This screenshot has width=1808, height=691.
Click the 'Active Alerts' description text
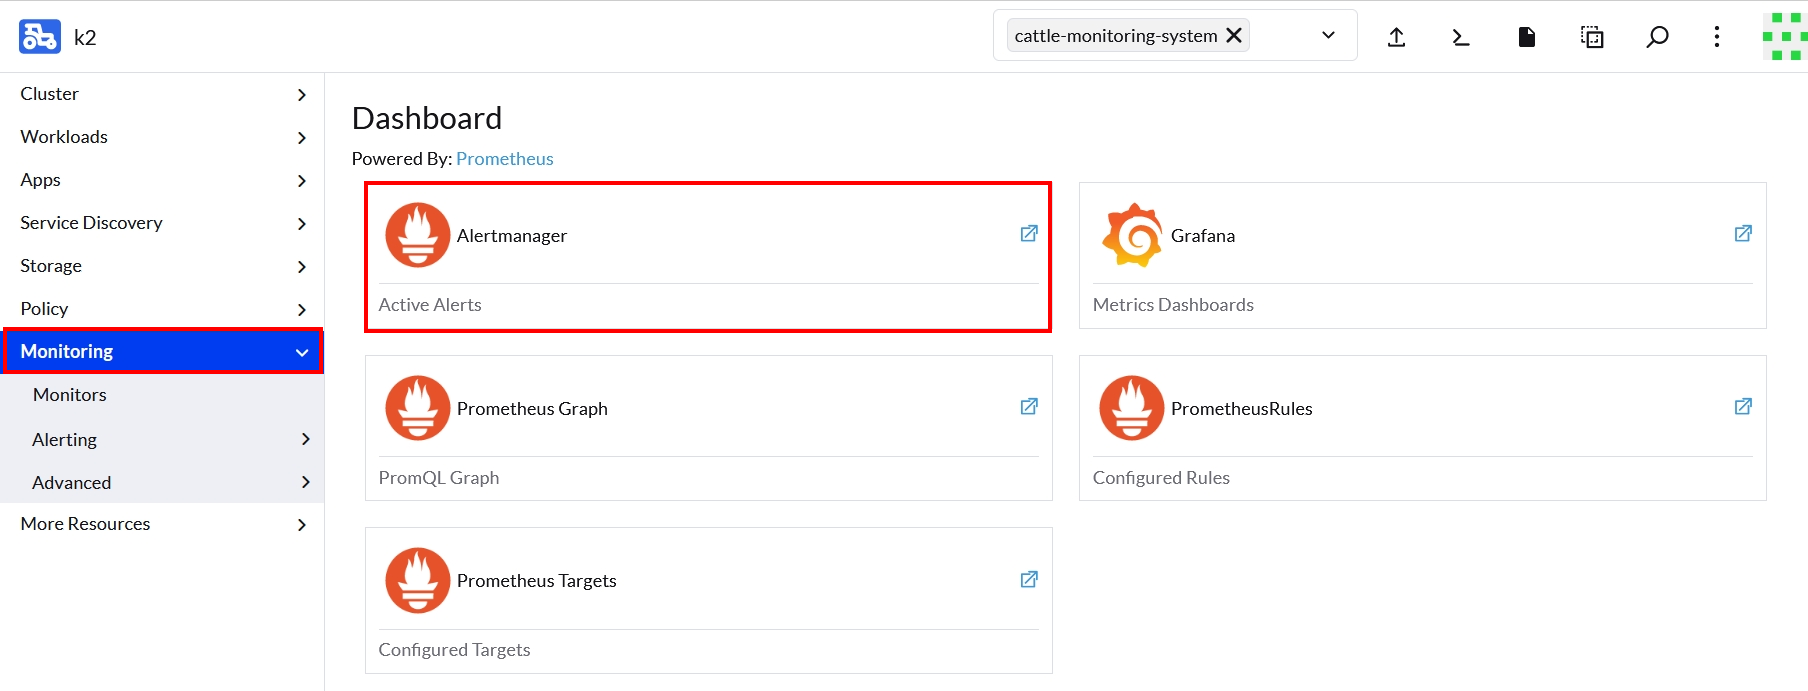click(x=430, y=304)
